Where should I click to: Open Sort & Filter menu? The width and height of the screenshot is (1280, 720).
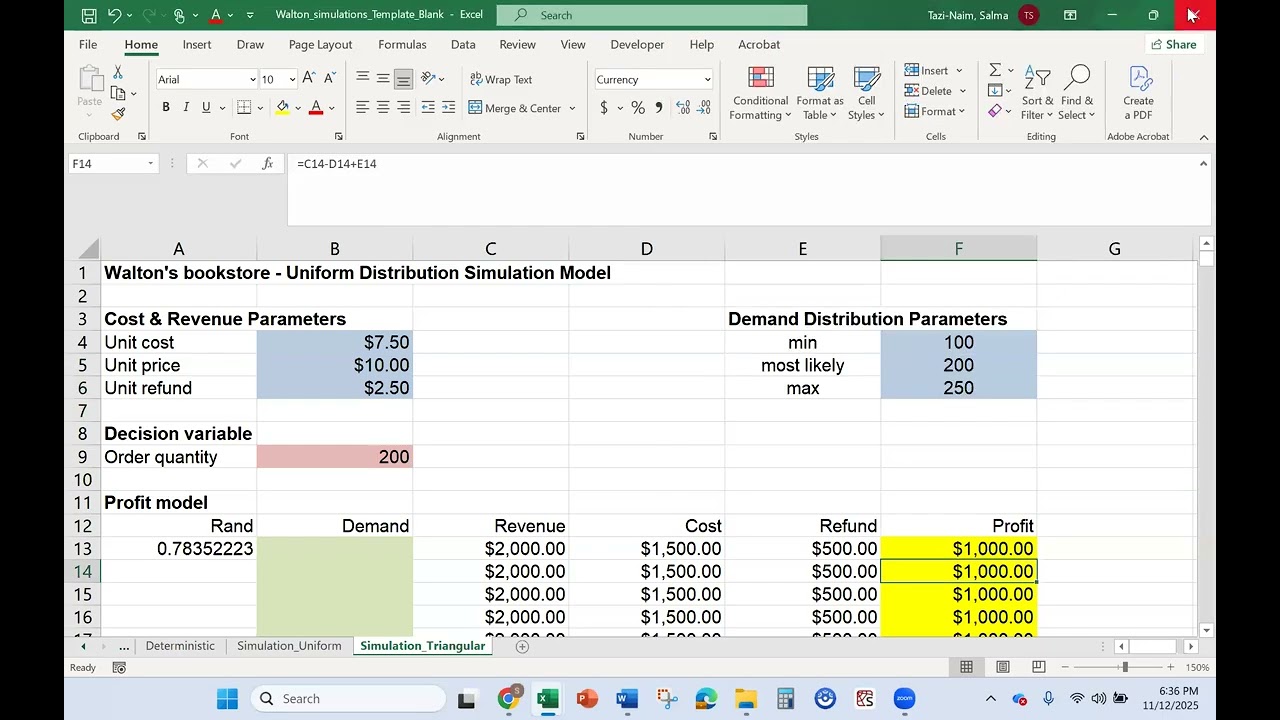click(x=1037, y=94)
